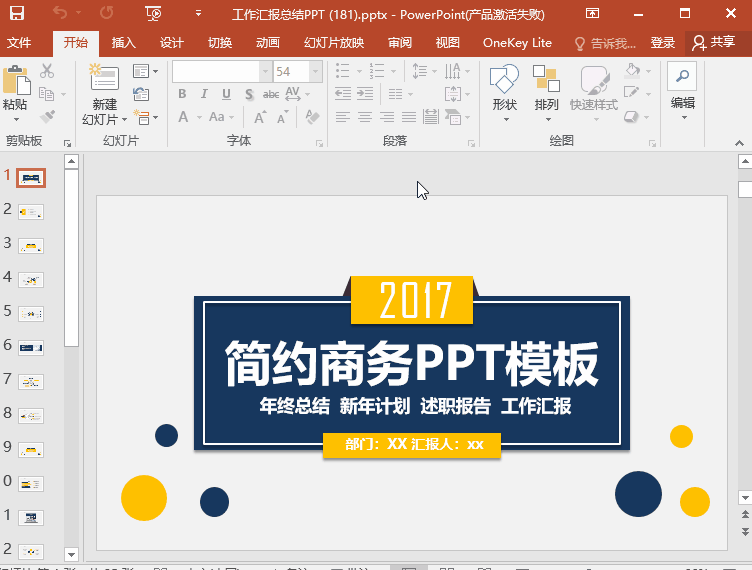Switch to the 切换 tab

[220, 43]
